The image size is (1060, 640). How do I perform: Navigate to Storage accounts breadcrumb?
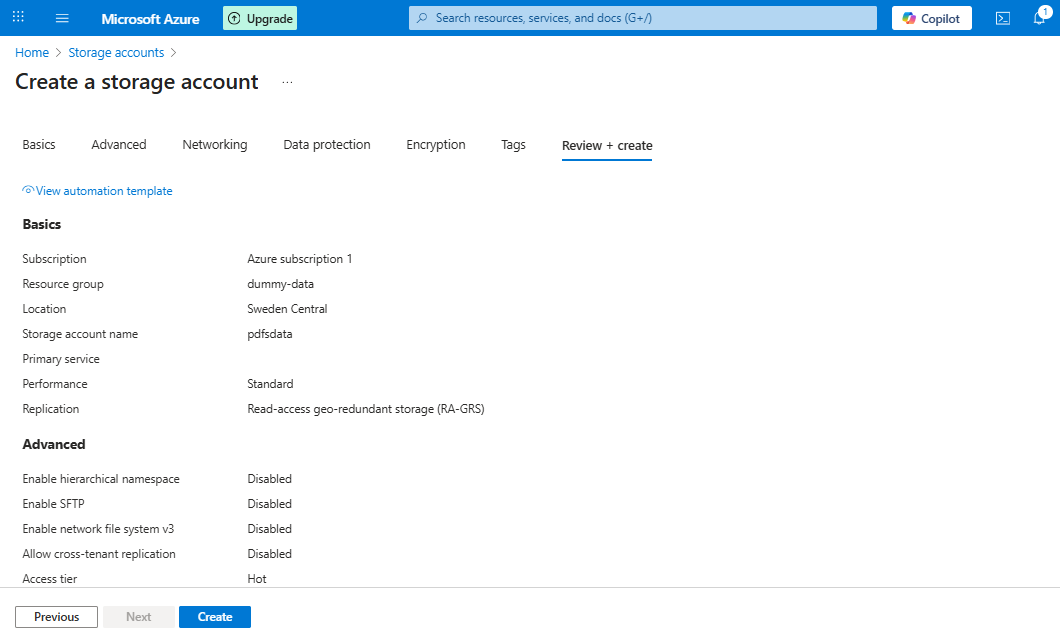click(116, 52)
